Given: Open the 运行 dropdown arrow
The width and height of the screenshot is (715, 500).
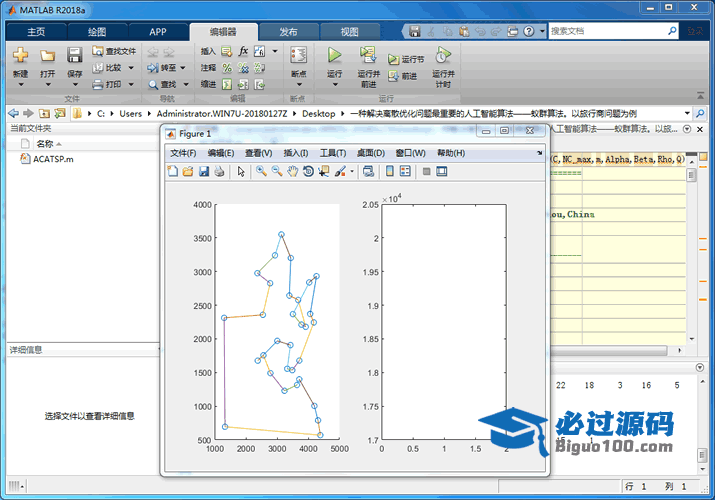Looking at the screenshot, I should pyautogui.click(x=335, y=85).
